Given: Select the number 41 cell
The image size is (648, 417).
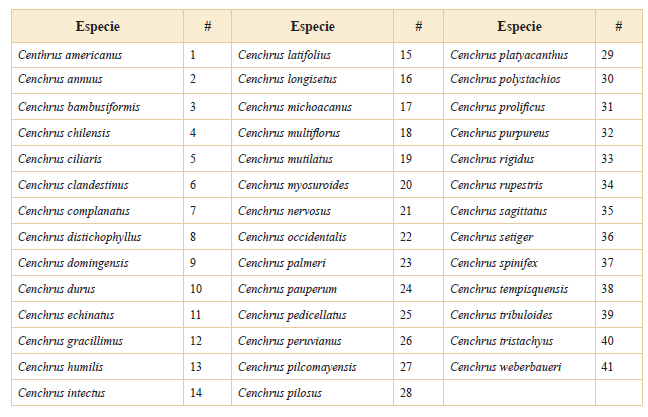Looking at the screenshot, I should [x=619, y=367].
